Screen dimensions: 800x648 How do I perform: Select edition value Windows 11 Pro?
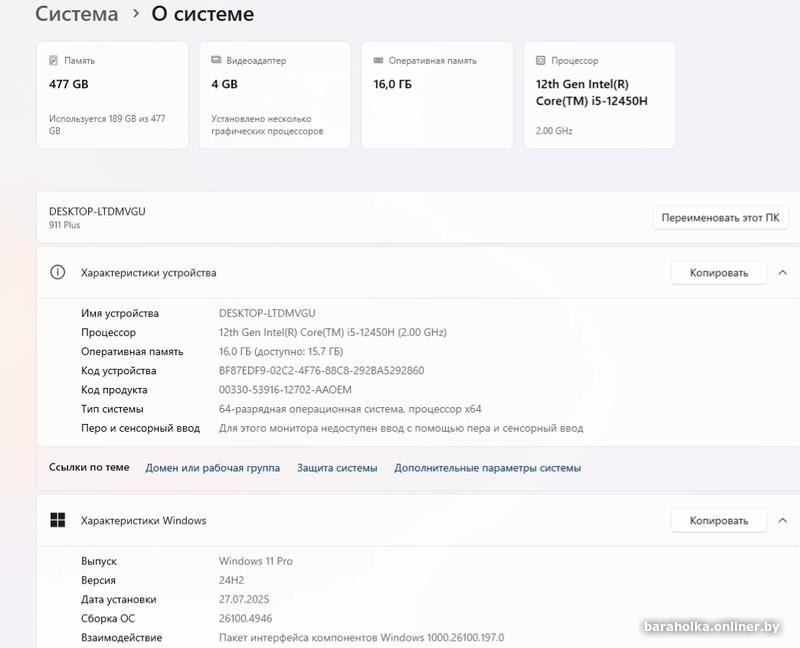256,561
